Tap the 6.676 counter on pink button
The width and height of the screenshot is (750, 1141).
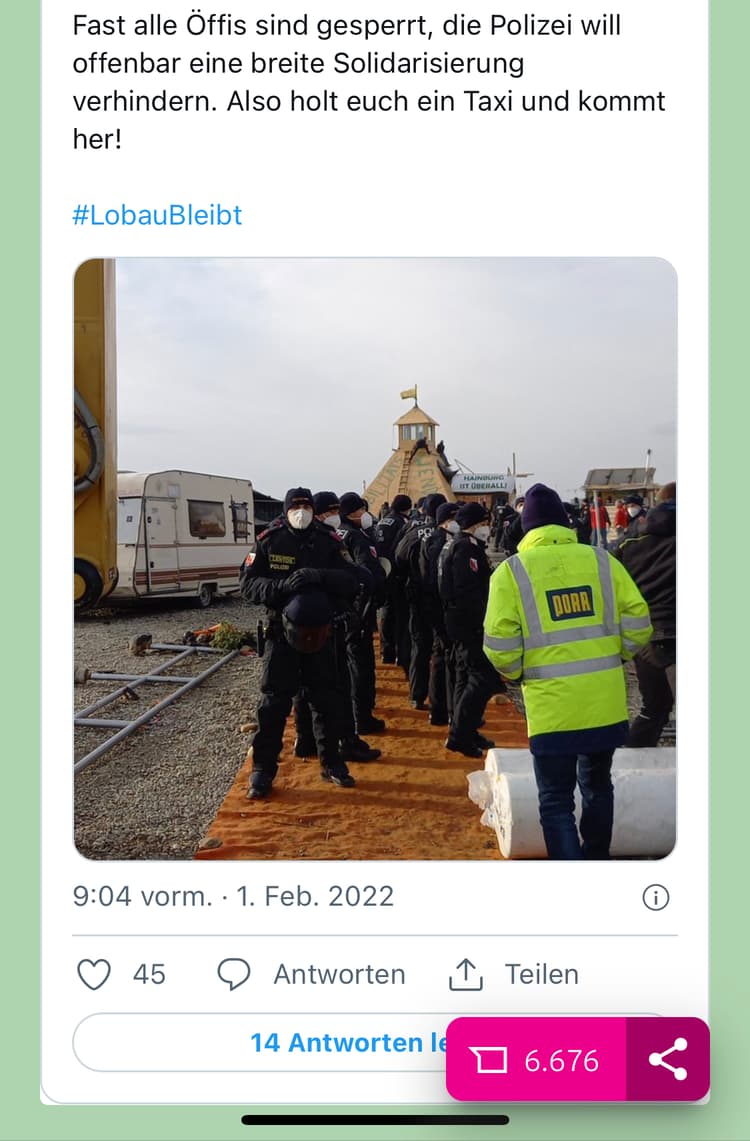(562, 1061)
